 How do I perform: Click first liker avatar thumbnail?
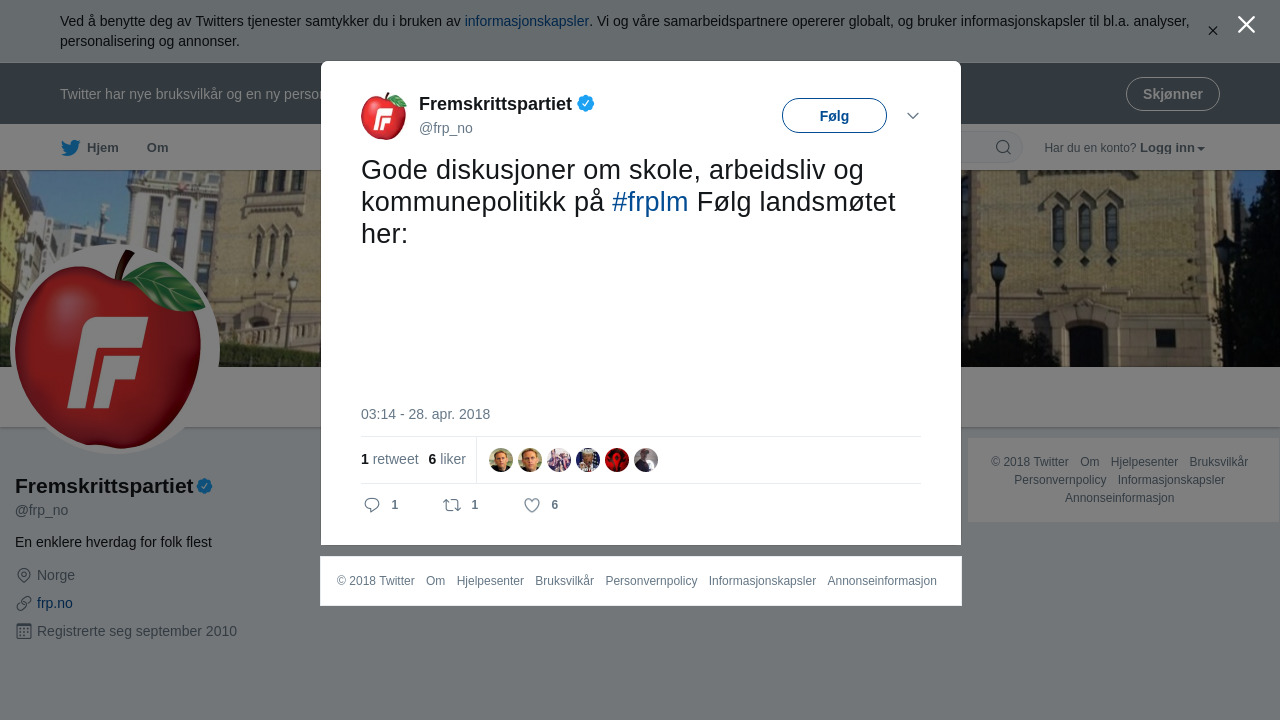coord(501,460)
